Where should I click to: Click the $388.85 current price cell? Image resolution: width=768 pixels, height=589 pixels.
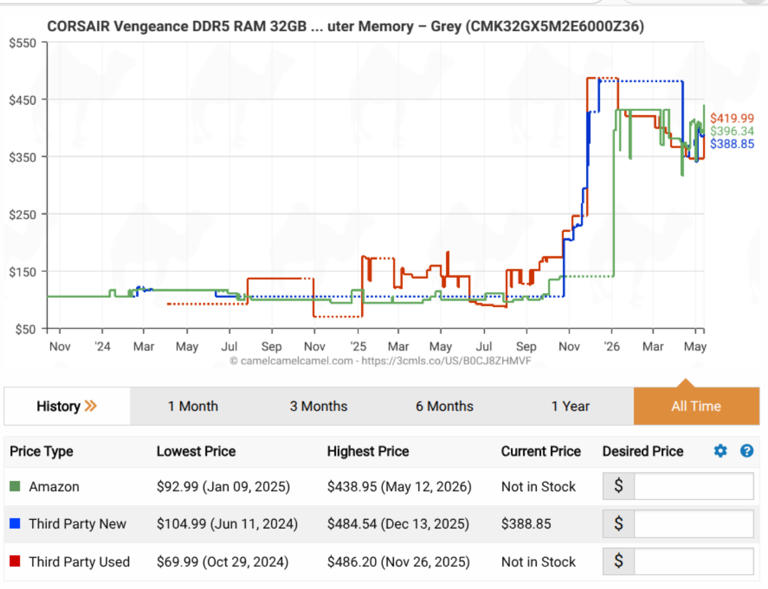(526, 524)
